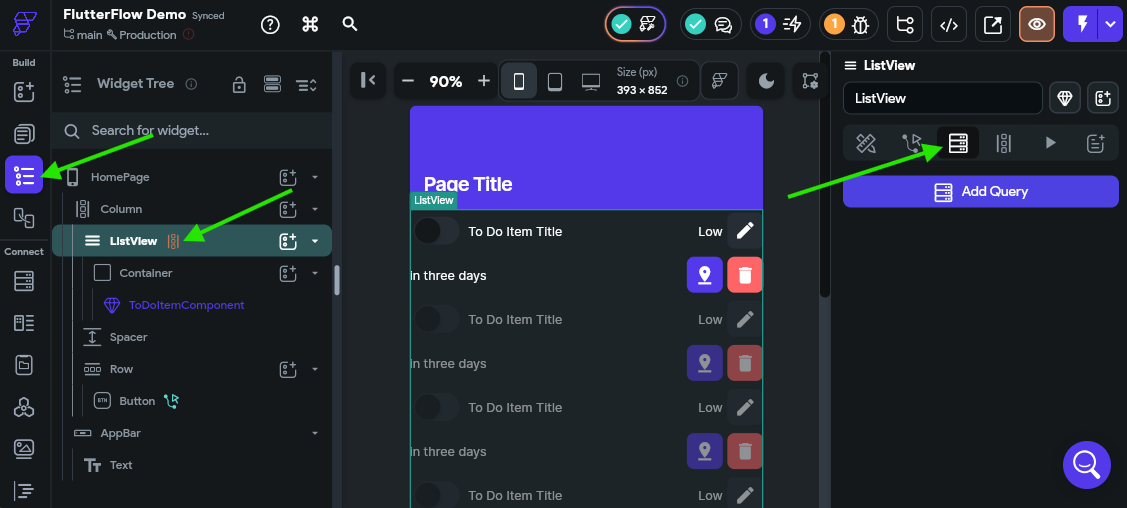Switch to the Documentation notes tab
Viewport: 1127px width, 508px height.
(x=1095, y=143)
